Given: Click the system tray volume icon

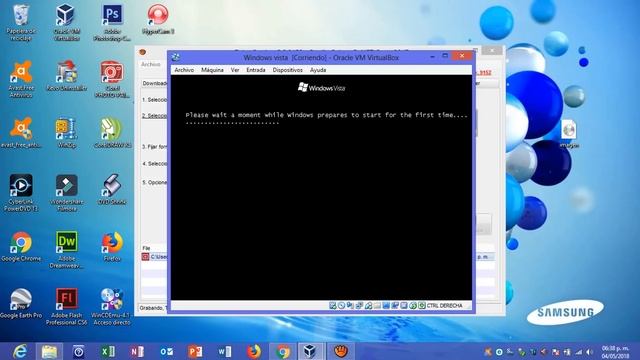Looking at the screenshot, I should tap(589, 351).
